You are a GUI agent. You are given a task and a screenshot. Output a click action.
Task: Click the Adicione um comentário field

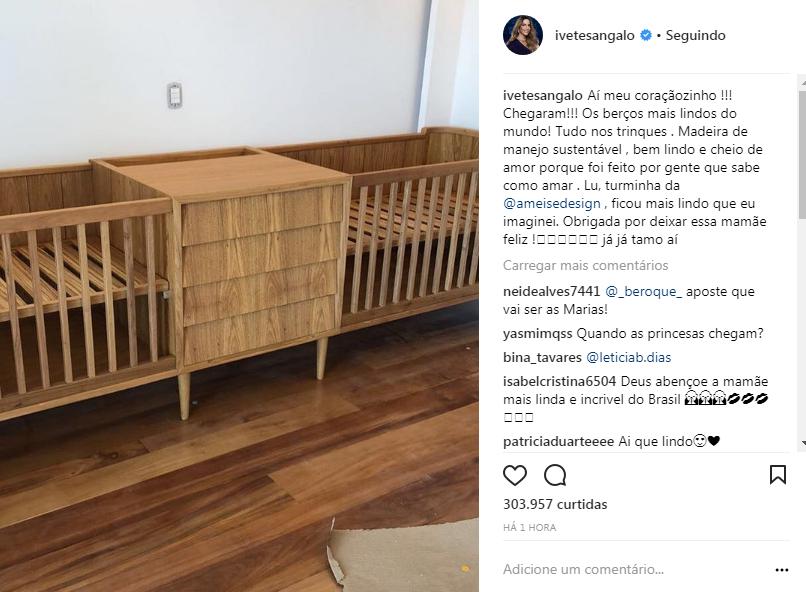coord(635,570)
